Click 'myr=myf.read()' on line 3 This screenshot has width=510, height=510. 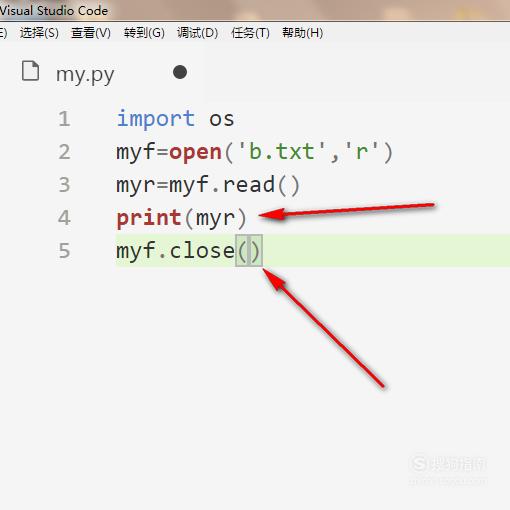coord(208,185)
